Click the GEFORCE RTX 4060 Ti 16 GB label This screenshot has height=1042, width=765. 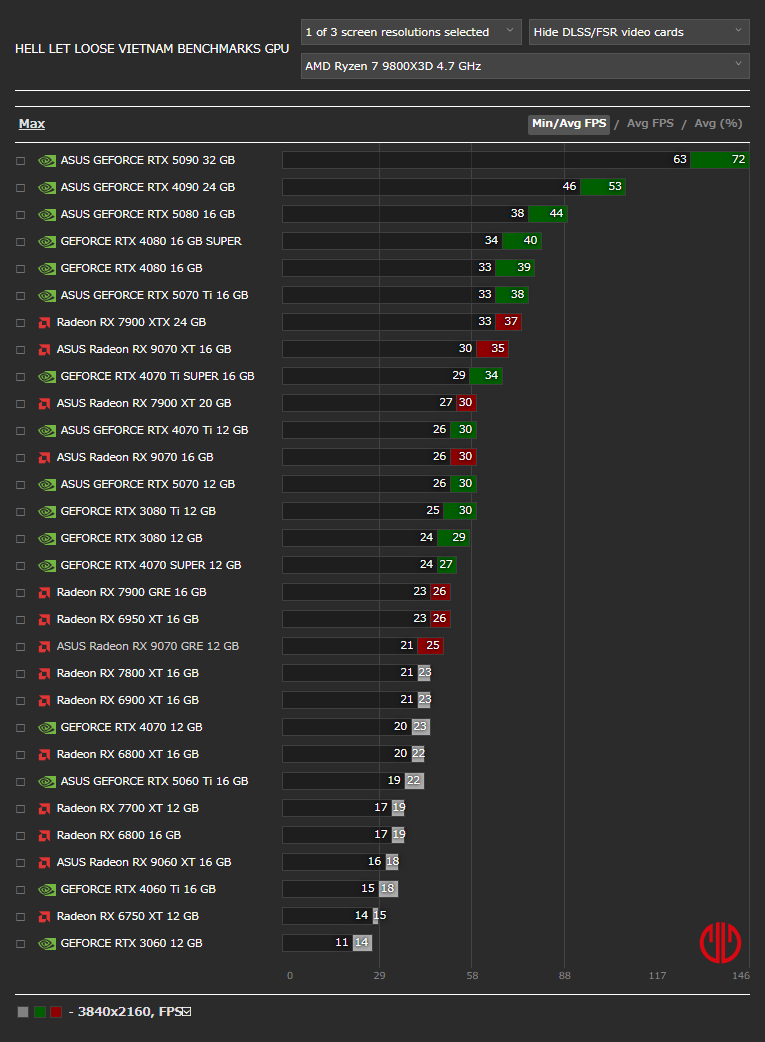(x=138, y=889)
